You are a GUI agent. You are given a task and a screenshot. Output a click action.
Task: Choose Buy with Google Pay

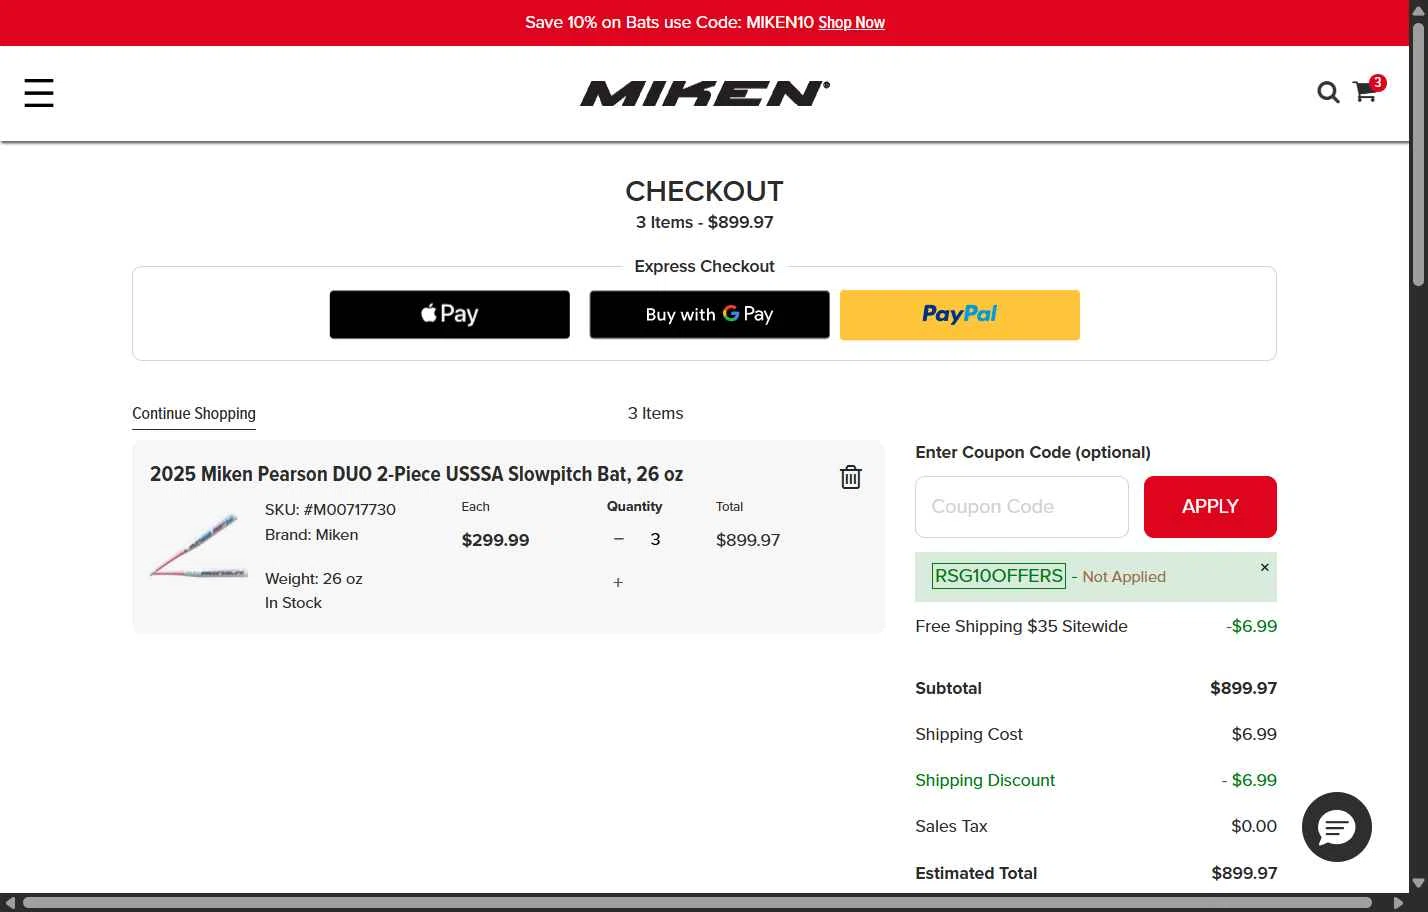coord(709,314)
